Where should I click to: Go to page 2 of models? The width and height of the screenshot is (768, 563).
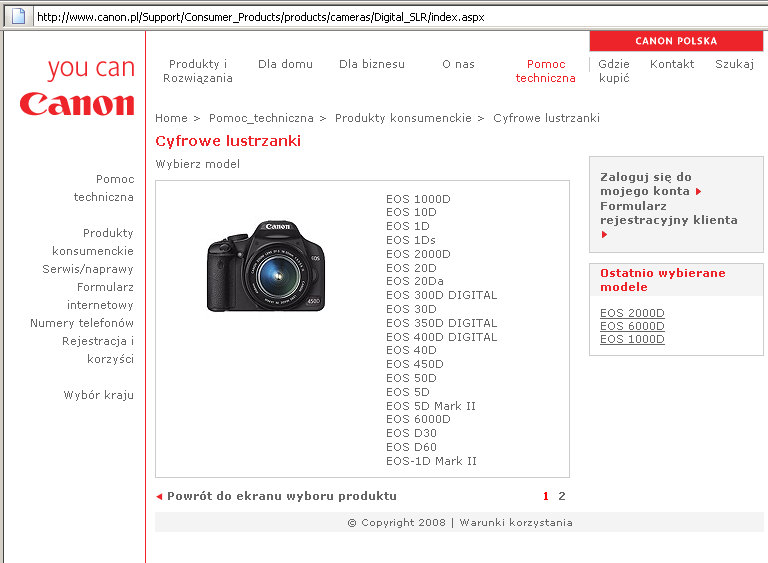[x=562, y=496]
